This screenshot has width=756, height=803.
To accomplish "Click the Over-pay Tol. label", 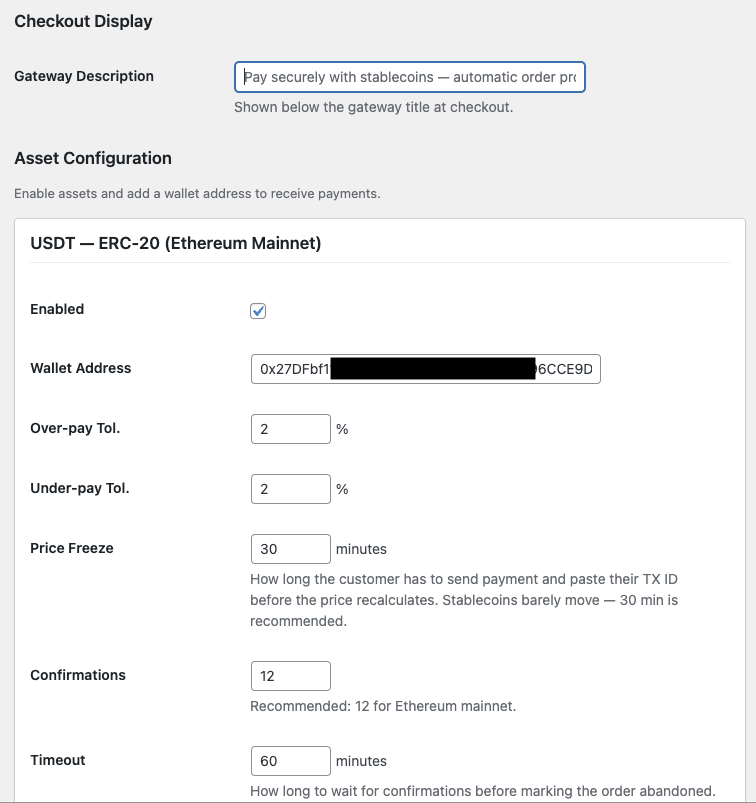I will (x=75, y=428).
